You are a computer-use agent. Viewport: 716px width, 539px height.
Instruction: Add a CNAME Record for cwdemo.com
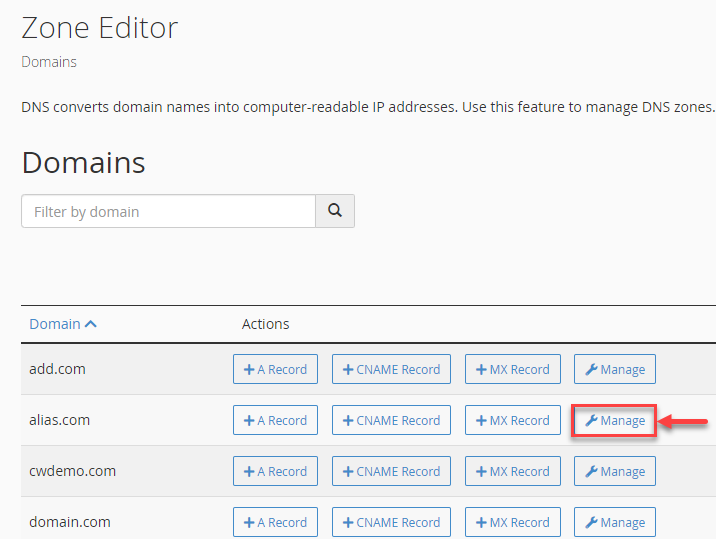(391, 471)
